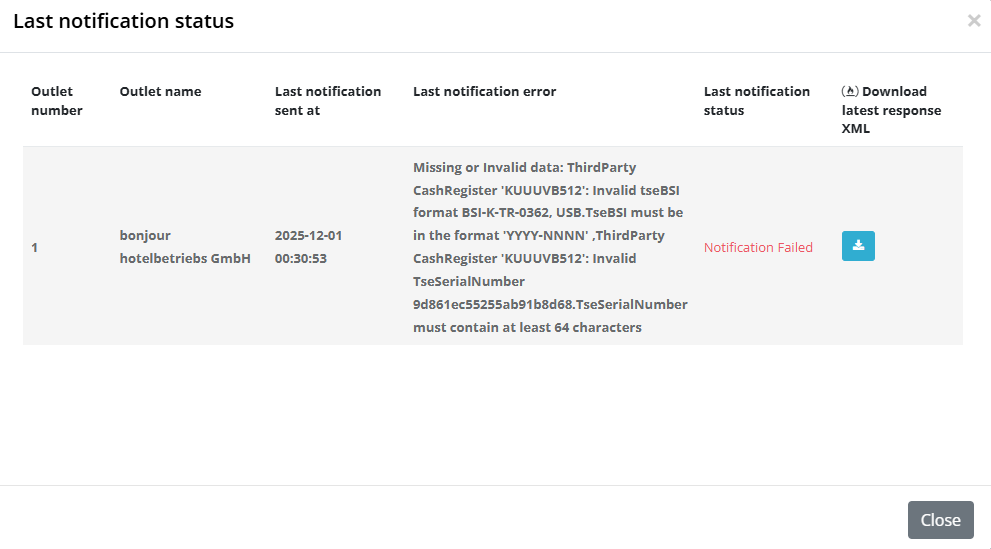Dismiss dialog with the top-right X

(974, 20)
